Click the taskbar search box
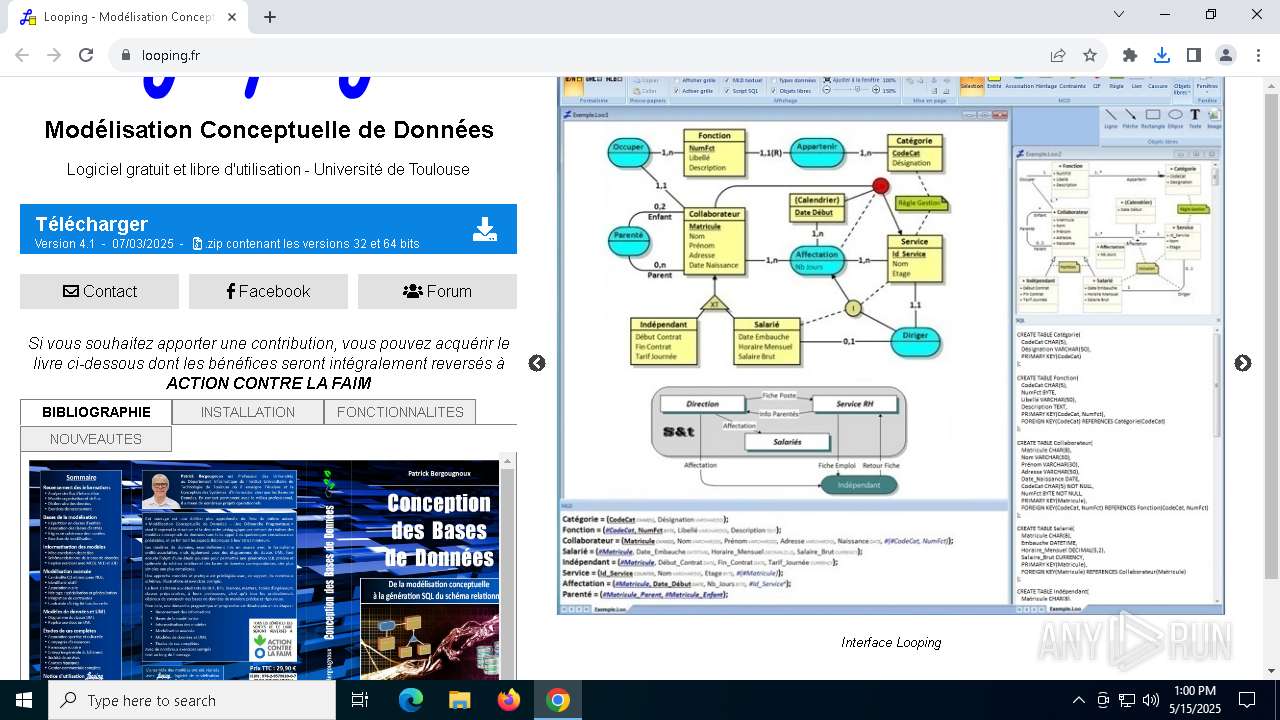Image resolution: width=1280 pixels, height=720 pixels. coord(192,700)
